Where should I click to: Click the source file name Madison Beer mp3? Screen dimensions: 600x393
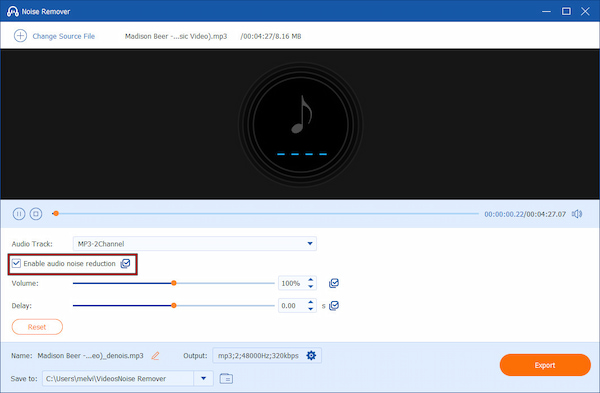176,36
